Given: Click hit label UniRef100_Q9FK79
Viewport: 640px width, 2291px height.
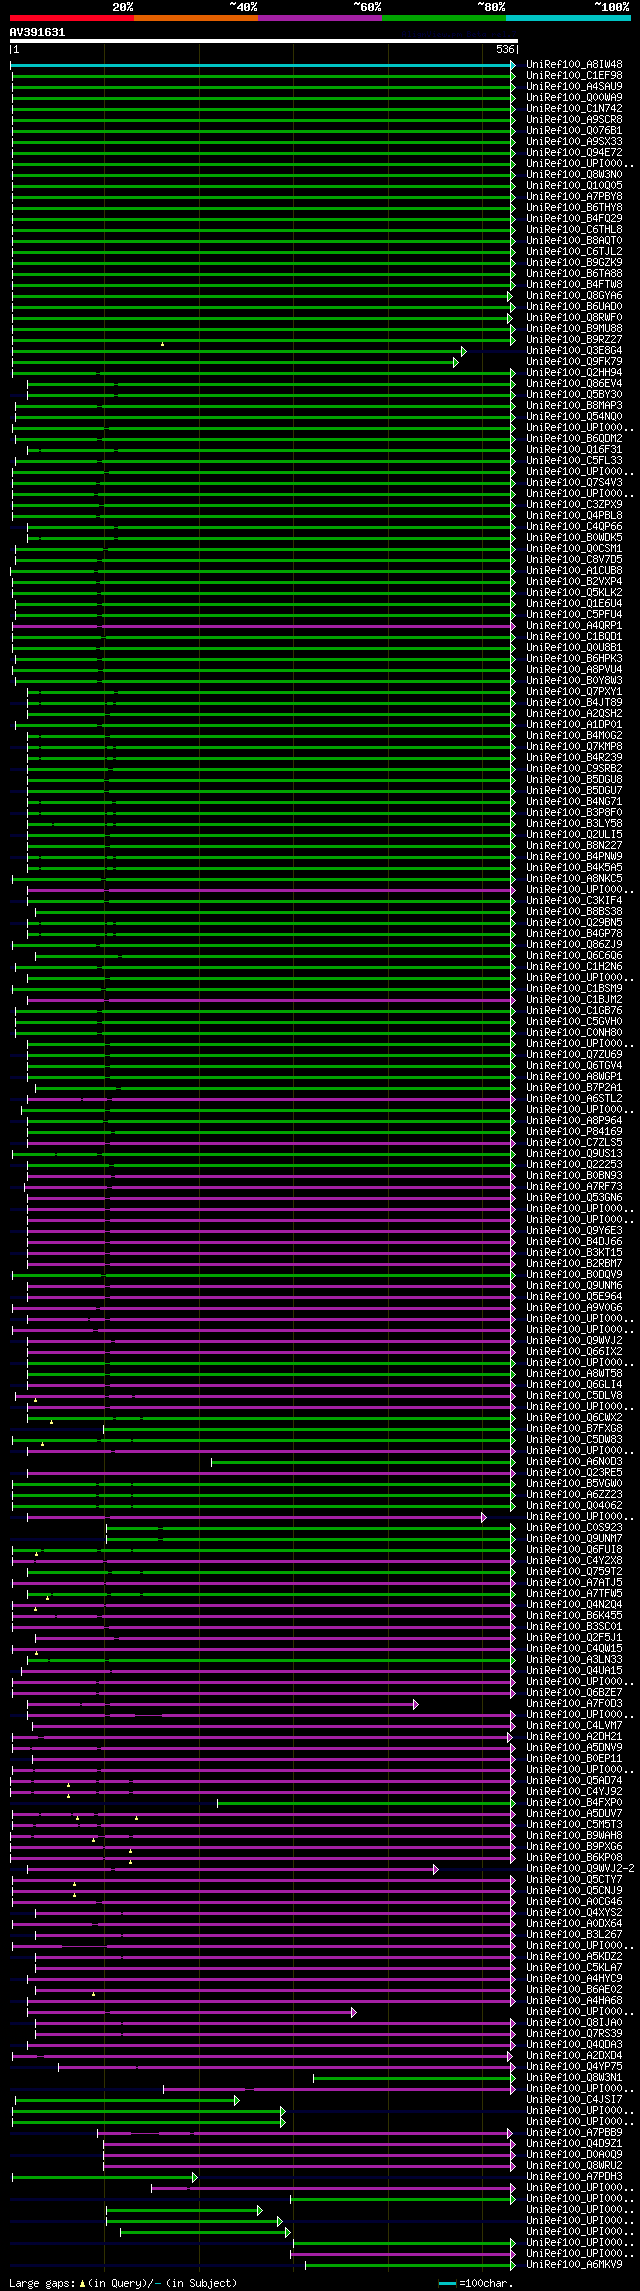Looking at the screenshot, I should pyautogui.click(x=574, y=362).
